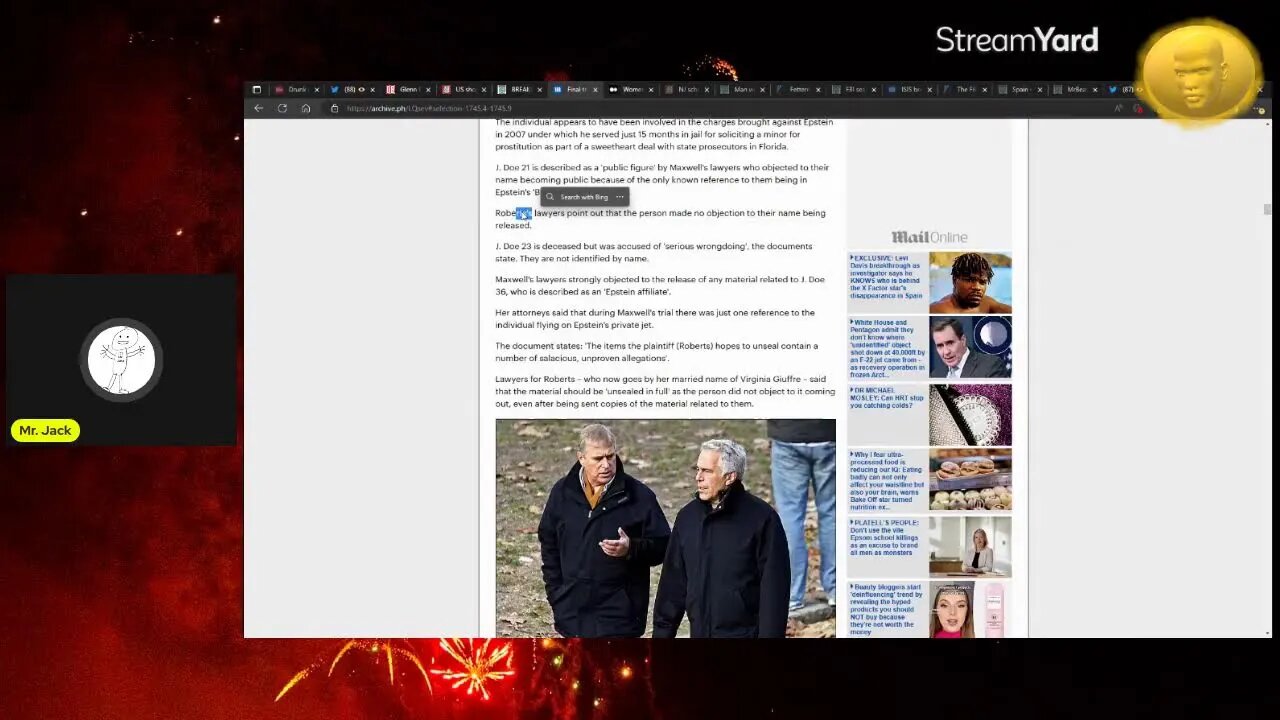This screenshot has height=720, width=1280.
Task: Click paragraph starting 'Her attorneys said that during'
Action: tap(655, 318)
